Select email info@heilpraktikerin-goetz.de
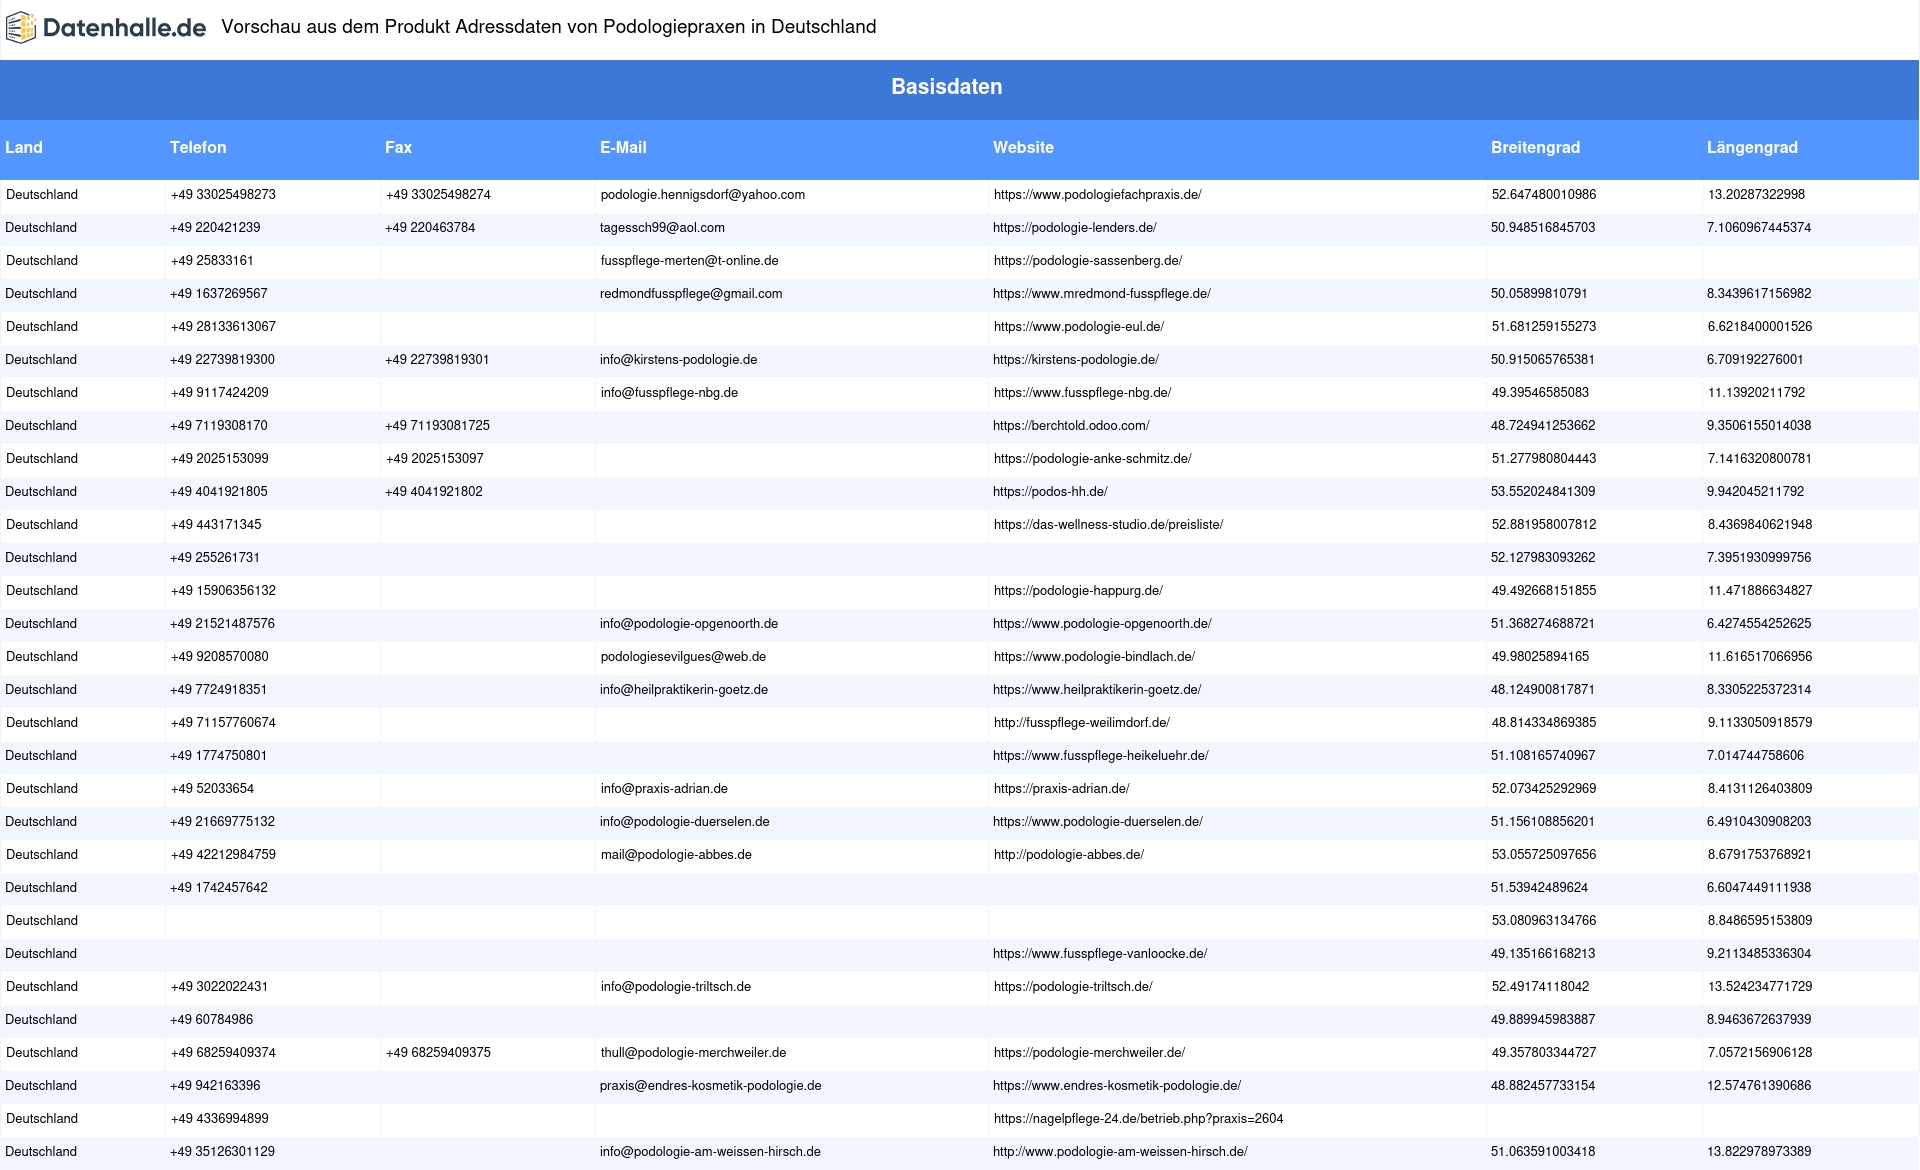 [684, 690]
